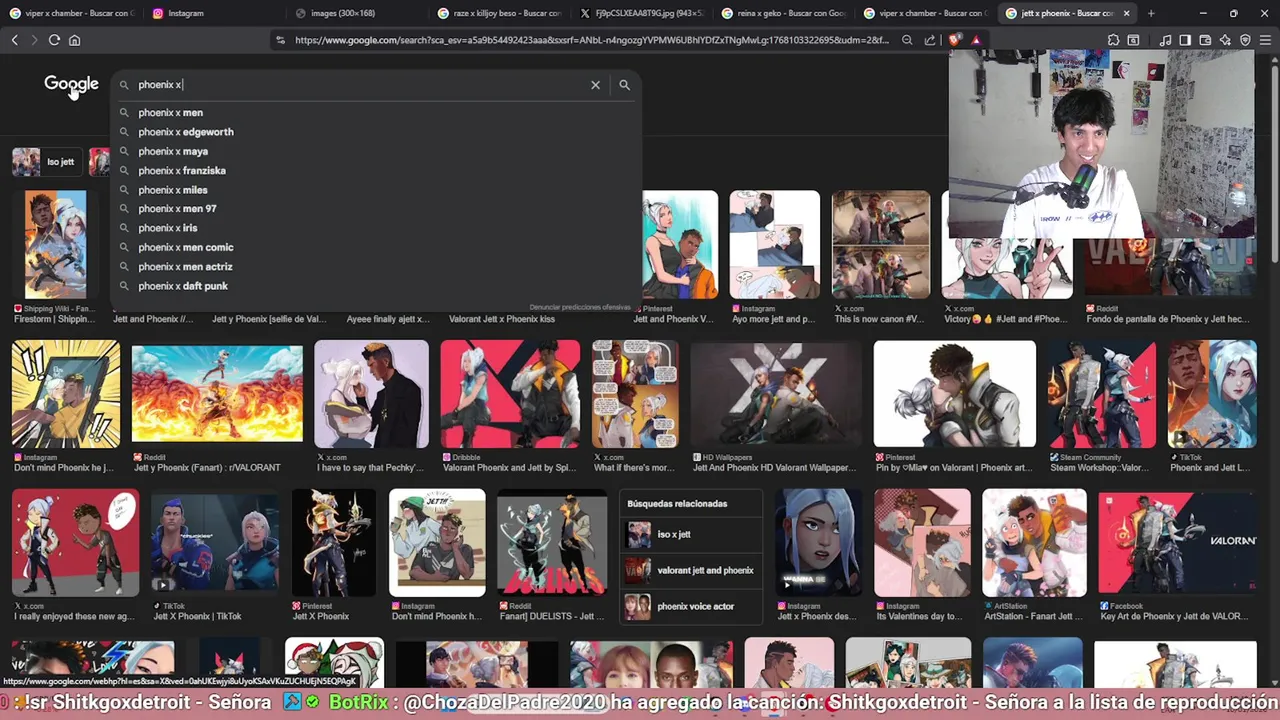Open TikTok Phoenix and Jett image
This screenshot has height=720, width=1280.
pos(1212,393)
